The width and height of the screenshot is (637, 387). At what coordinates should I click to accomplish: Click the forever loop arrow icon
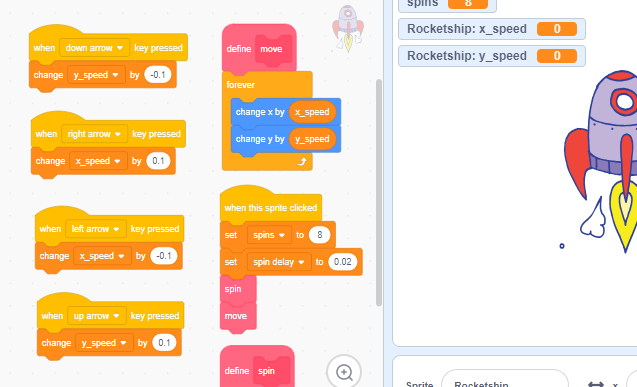pyautogui.click(x=302, y=162)
